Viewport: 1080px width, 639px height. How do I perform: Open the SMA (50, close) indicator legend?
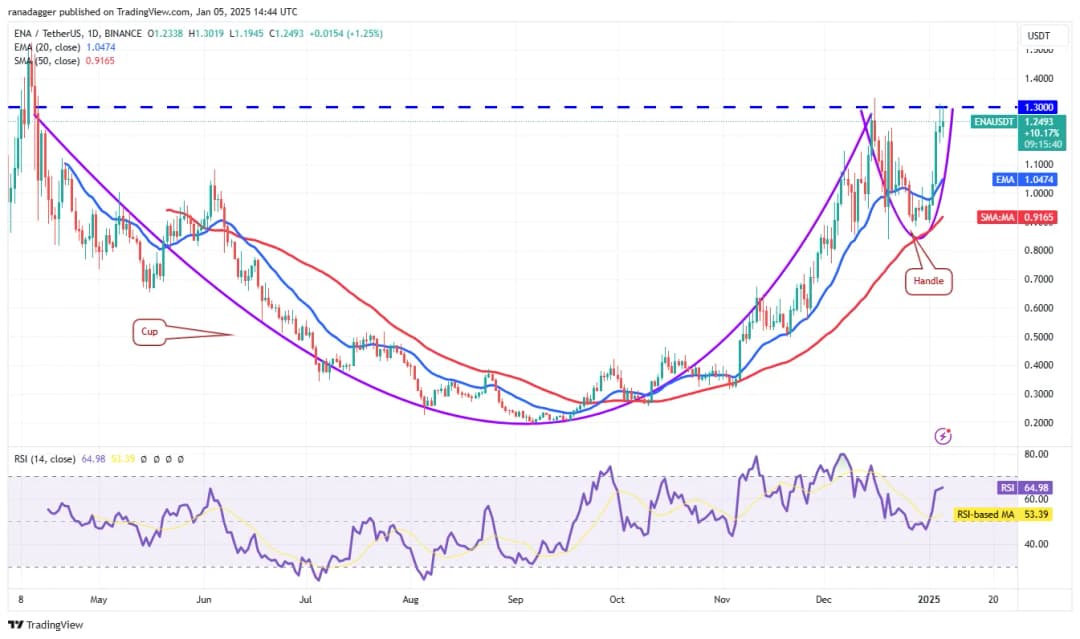[x=46, y=60]
